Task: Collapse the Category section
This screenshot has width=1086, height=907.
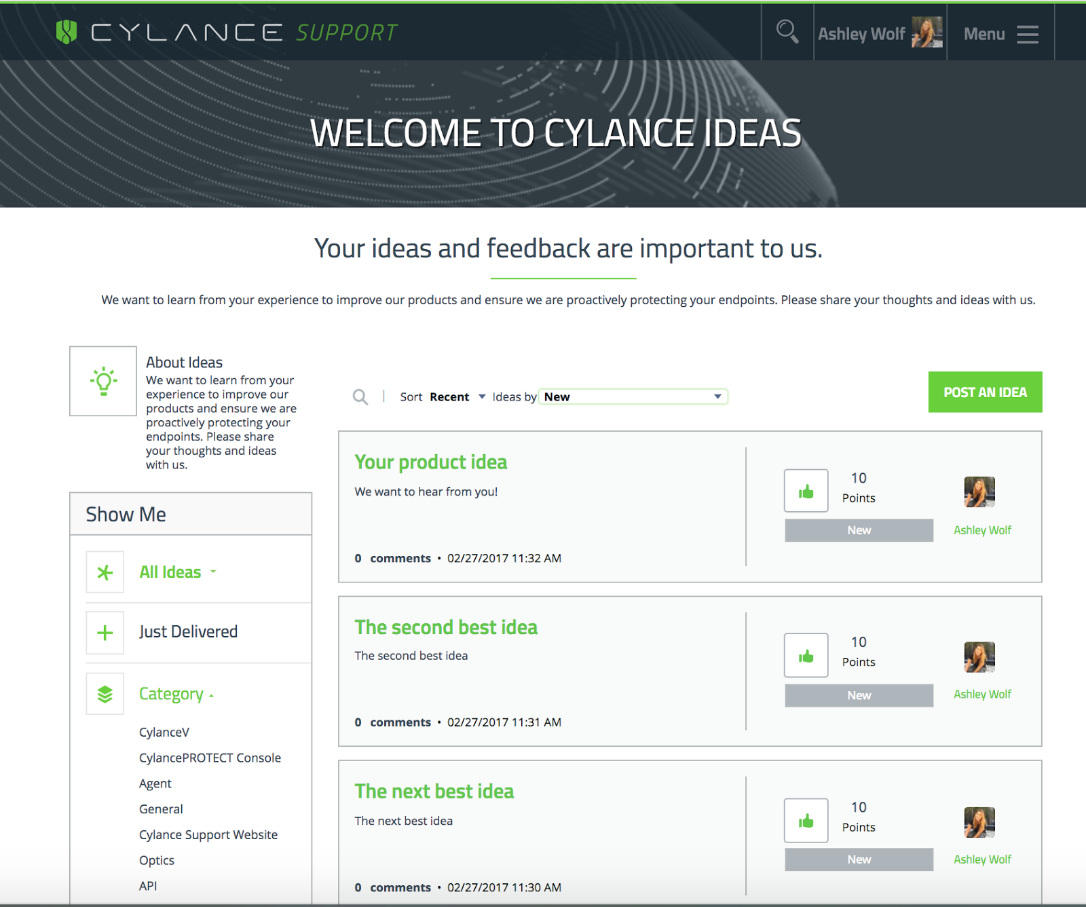Action: tap(176, 694)
